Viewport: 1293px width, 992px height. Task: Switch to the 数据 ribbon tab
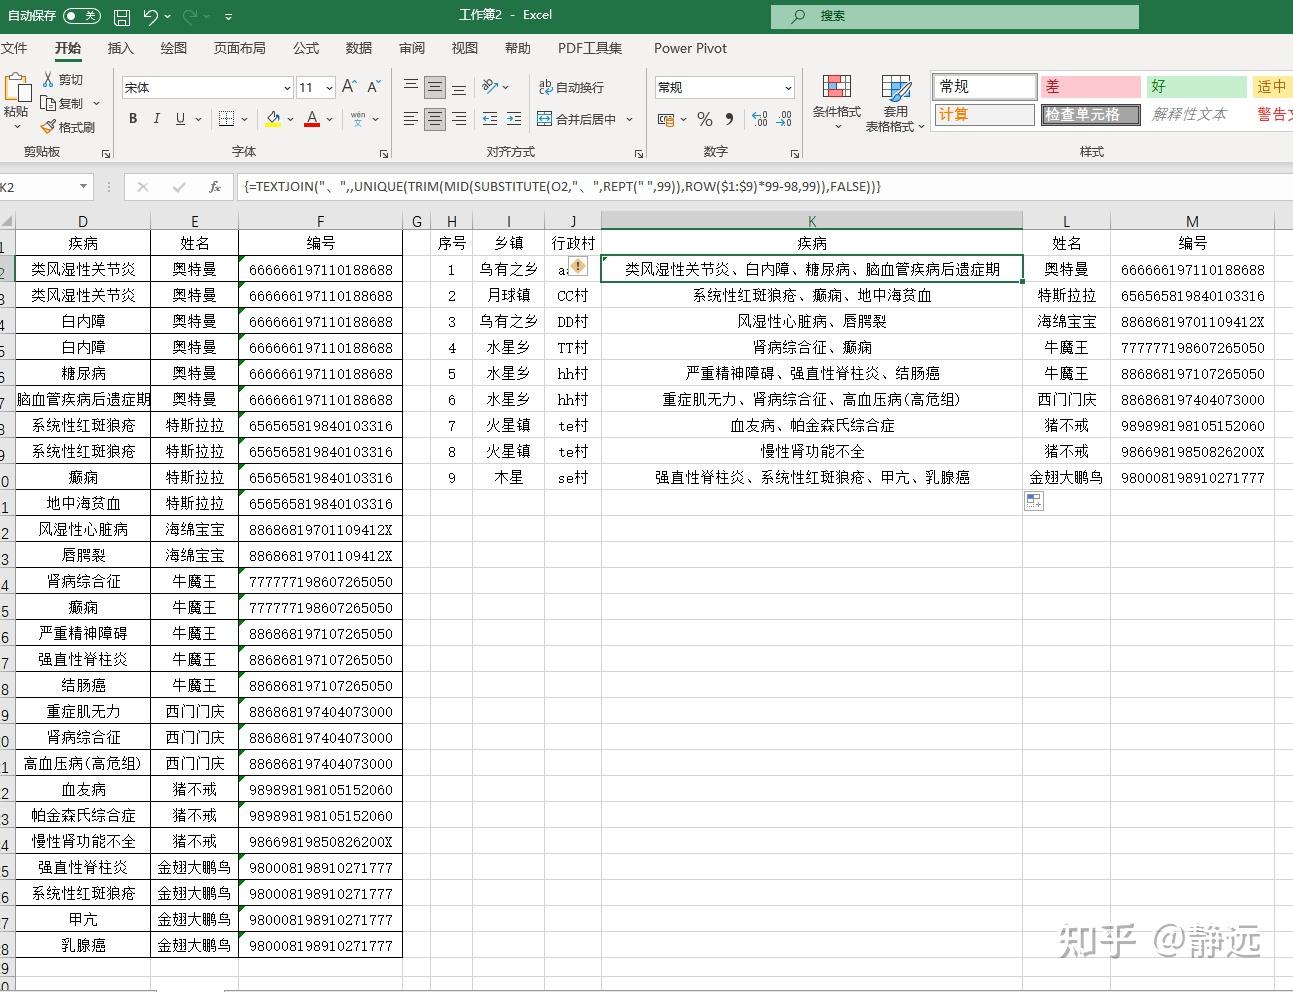358,48
